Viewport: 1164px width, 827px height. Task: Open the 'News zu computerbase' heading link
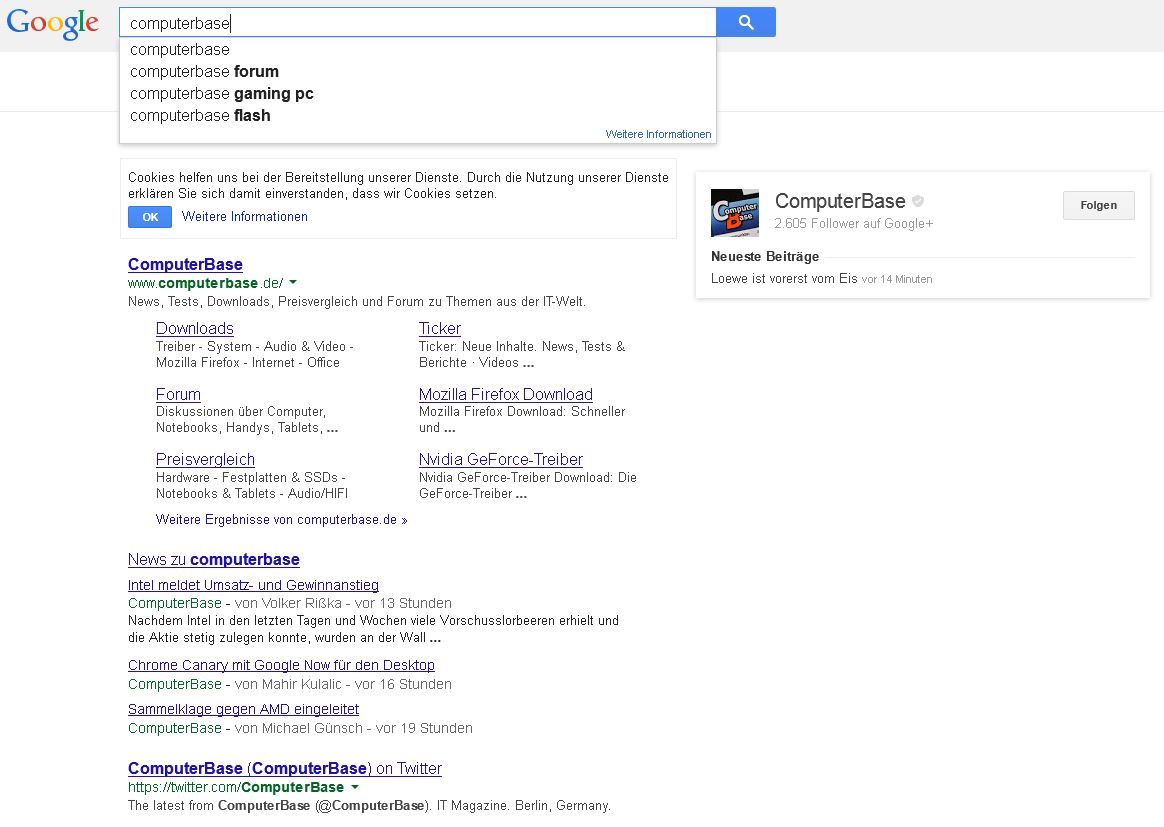tap(214, 560)
